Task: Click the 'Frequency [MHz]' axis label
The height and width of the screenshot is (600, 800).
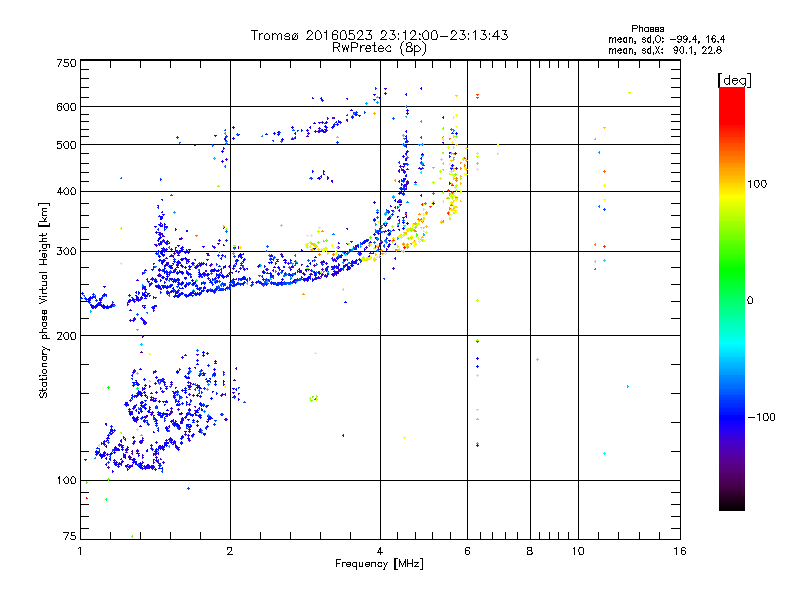Action: [379, 564]
